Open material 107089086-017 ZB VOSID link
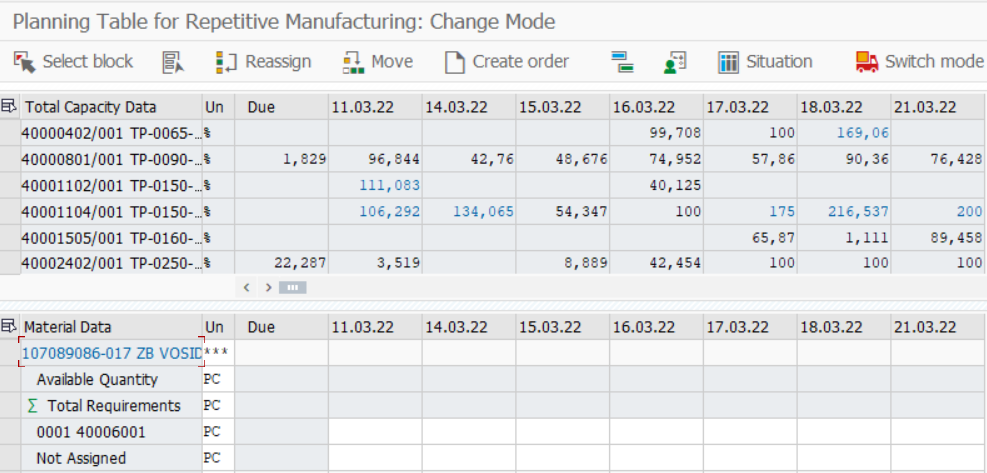This screenshot has height=473, width=987. point(111,353)
